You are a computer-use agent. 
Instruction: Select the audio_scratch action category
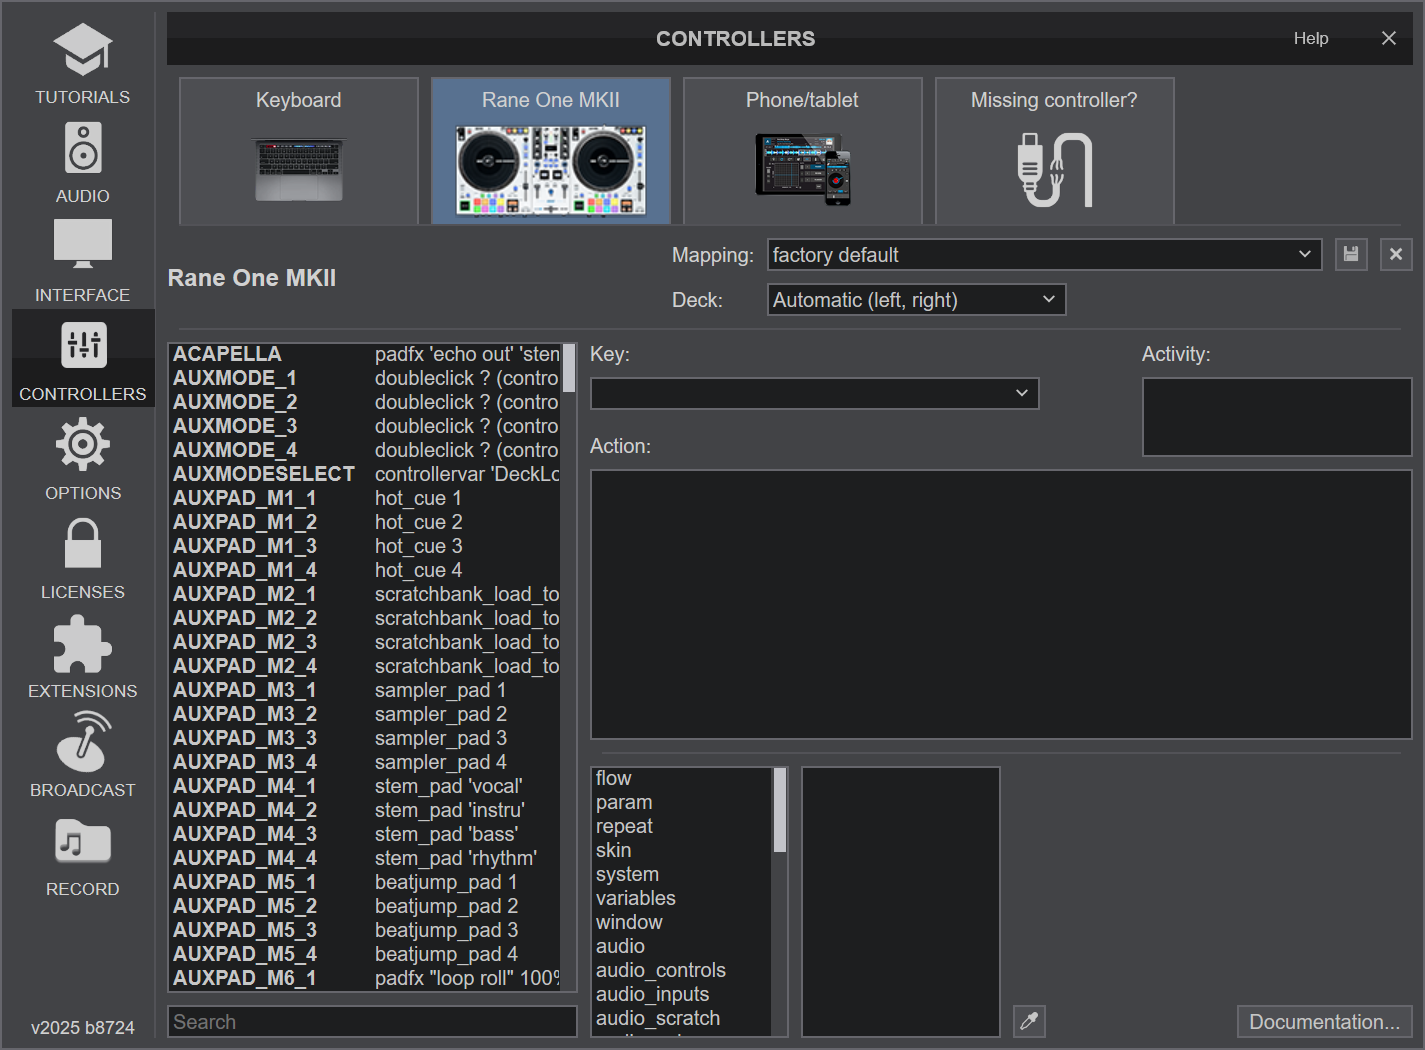[682, 1018]
